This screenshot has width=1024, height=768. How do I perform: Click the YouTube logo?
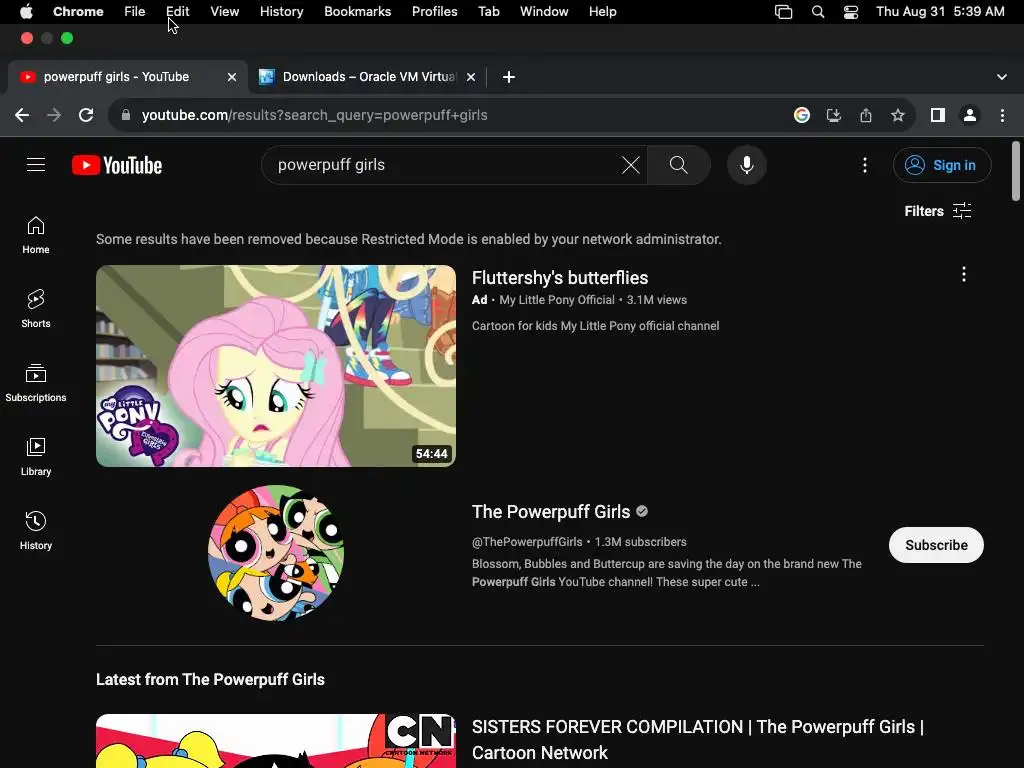[x=117, y=165]
